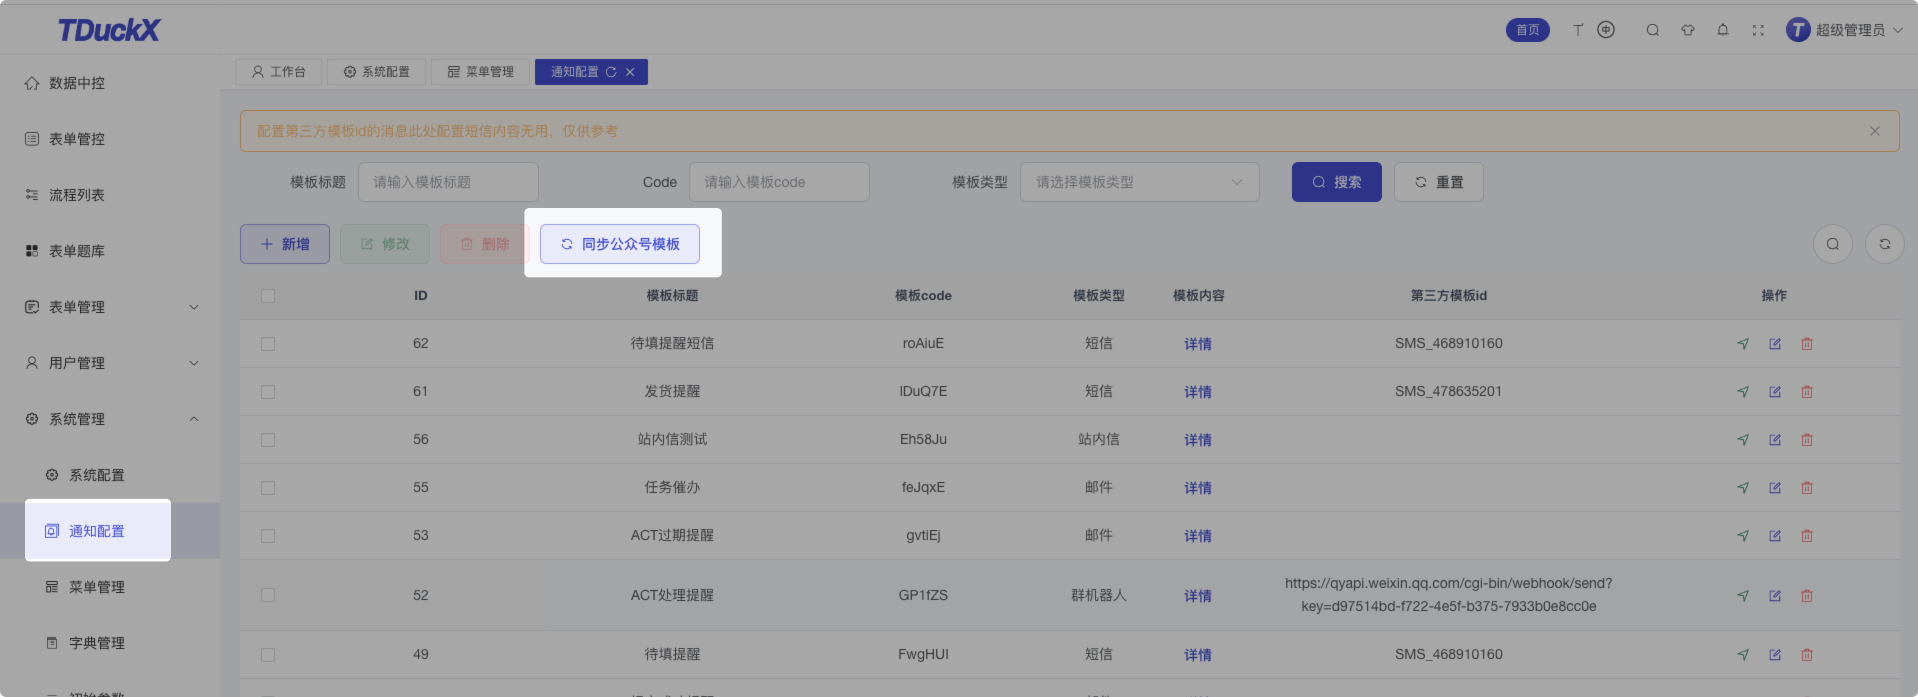Screen dimensions: 1918x697
Task: Click the 搜索 button
Action: pos(1337,182)
